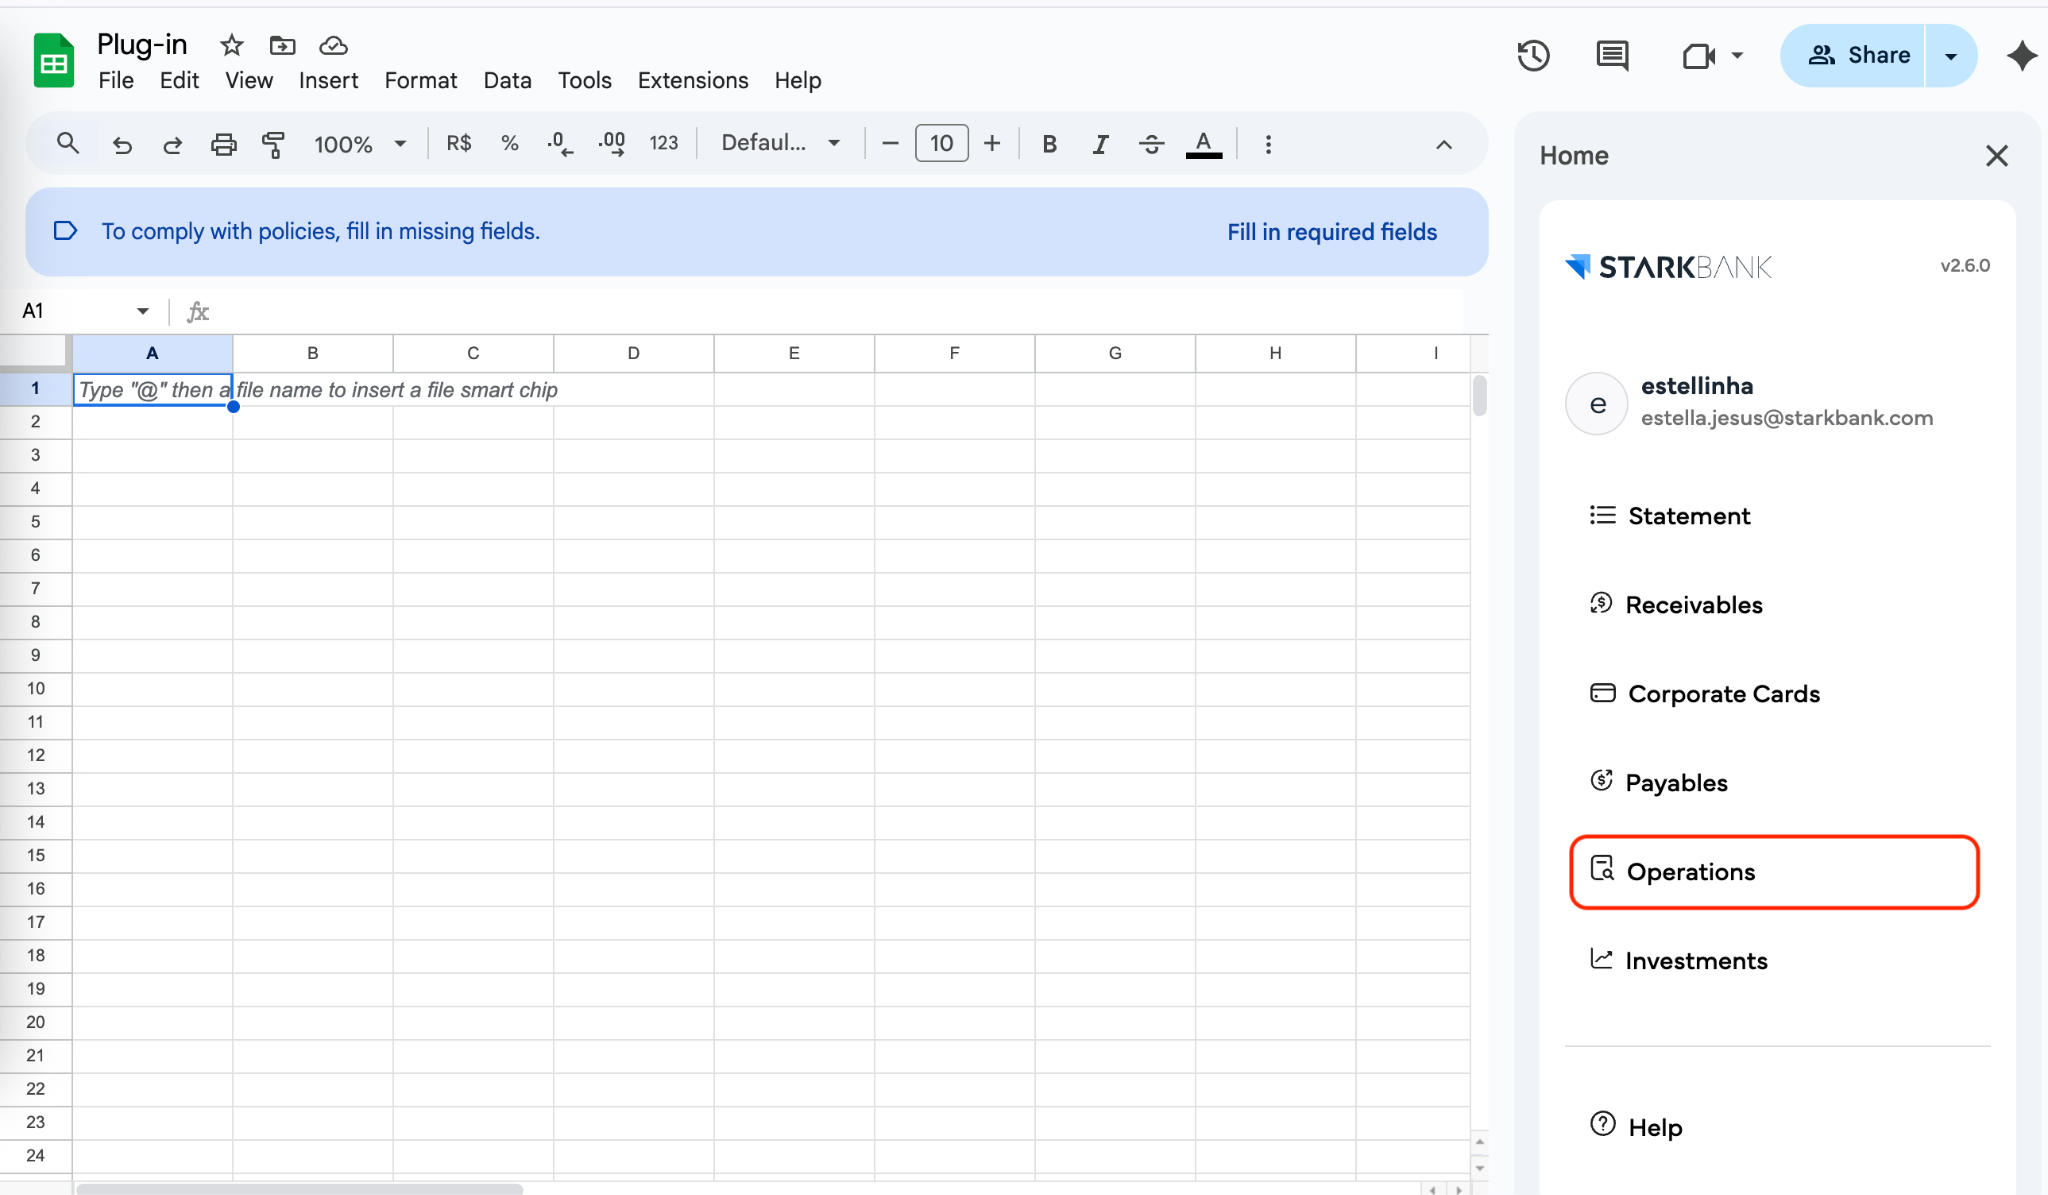This screenshot has width=2048, height=1195.
Task: Click the print icon in toolbar
Action: coord(223,144)
